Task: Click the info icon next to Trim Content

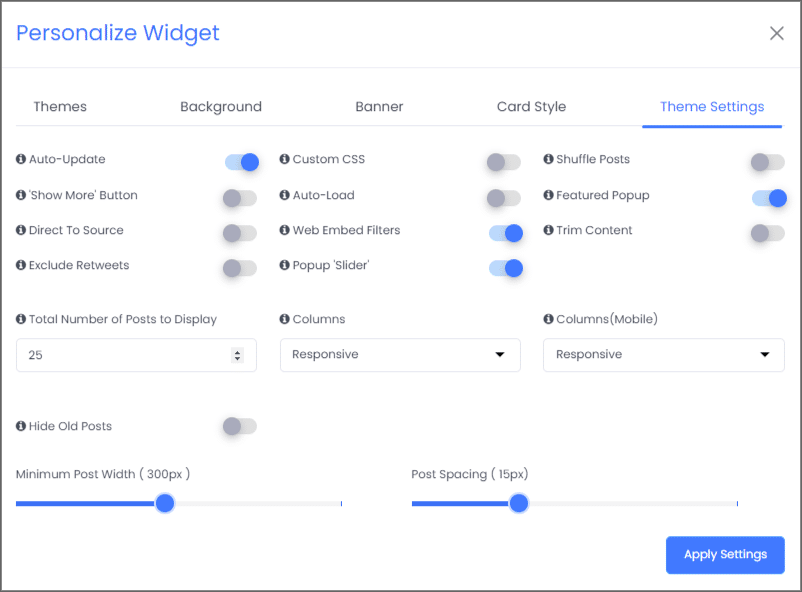Action: (x=548, y=230)
